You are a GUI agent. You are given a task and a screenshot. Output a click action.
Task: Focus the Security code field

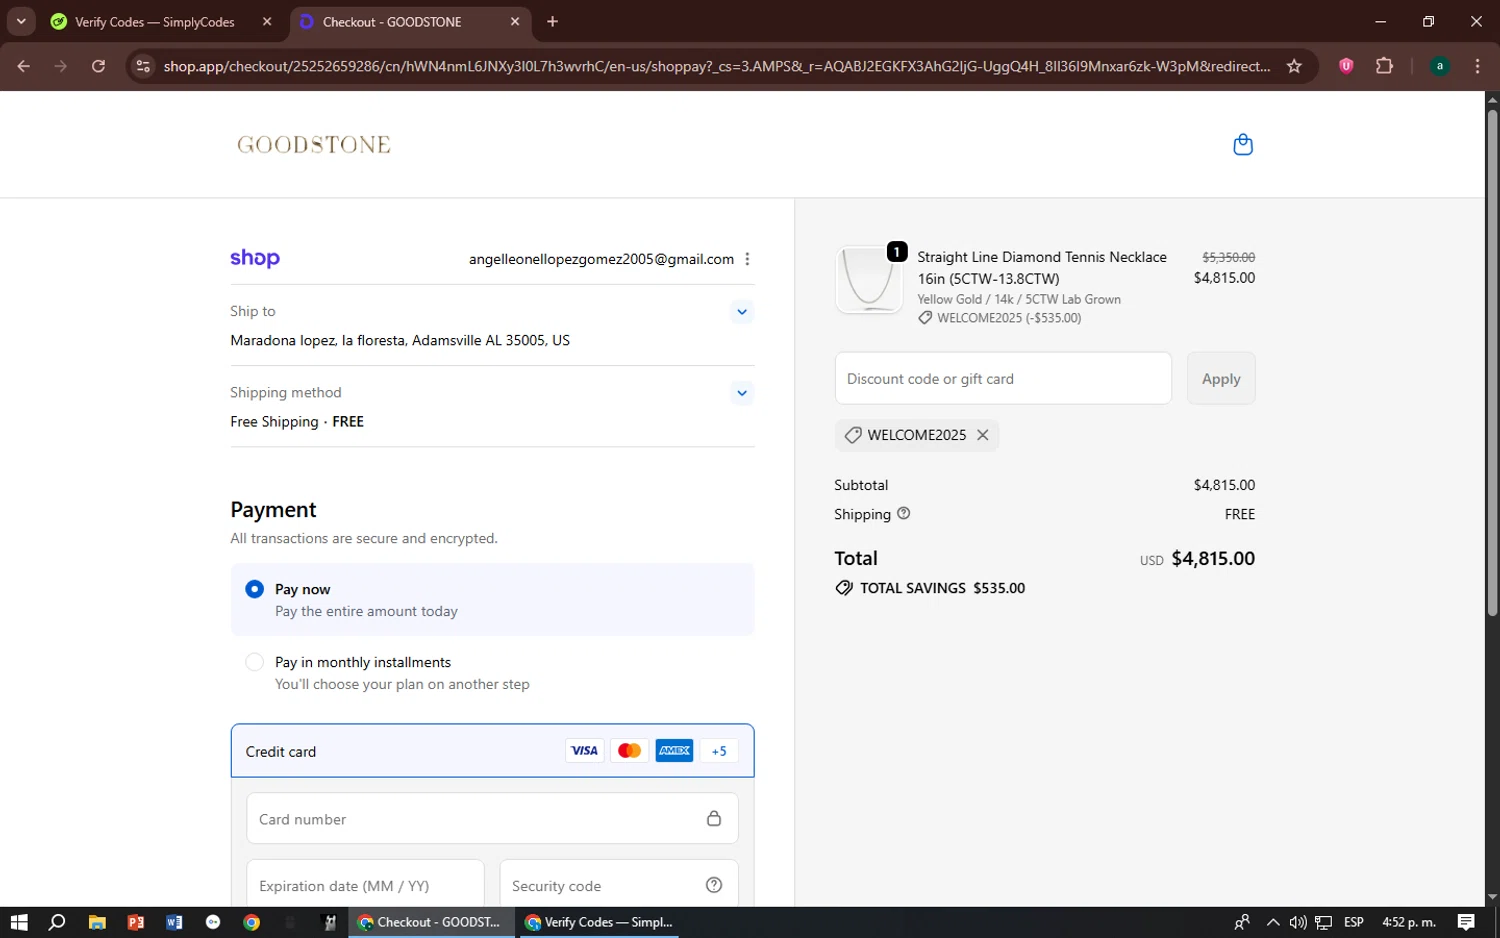pos(619,885)
